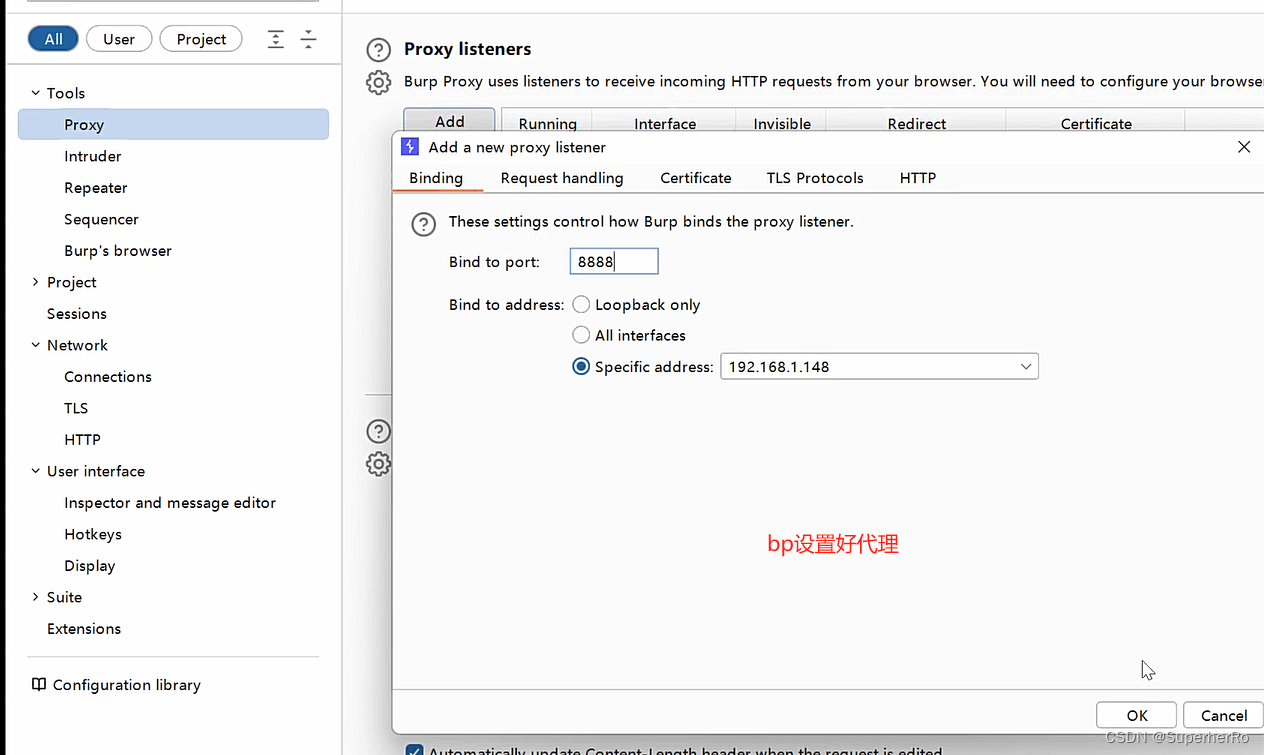Open Sessions settings
Viewport: 1264px width, 755px height.
pos(77,314)
